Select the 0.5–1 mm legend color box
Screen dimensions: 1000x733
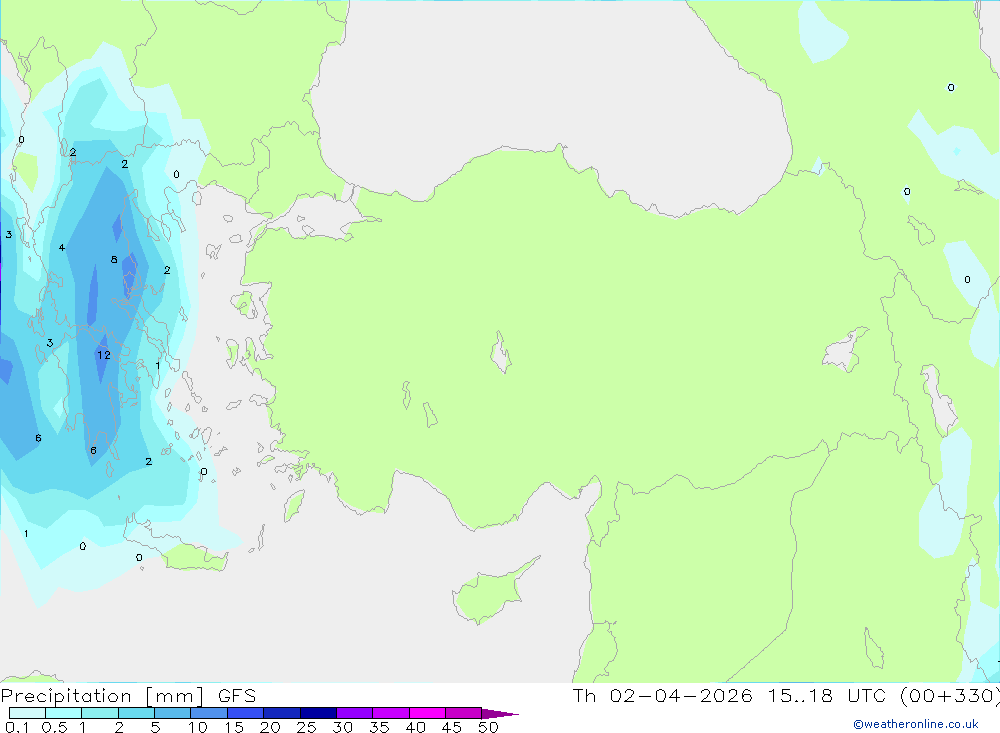(x=63, y=713)
